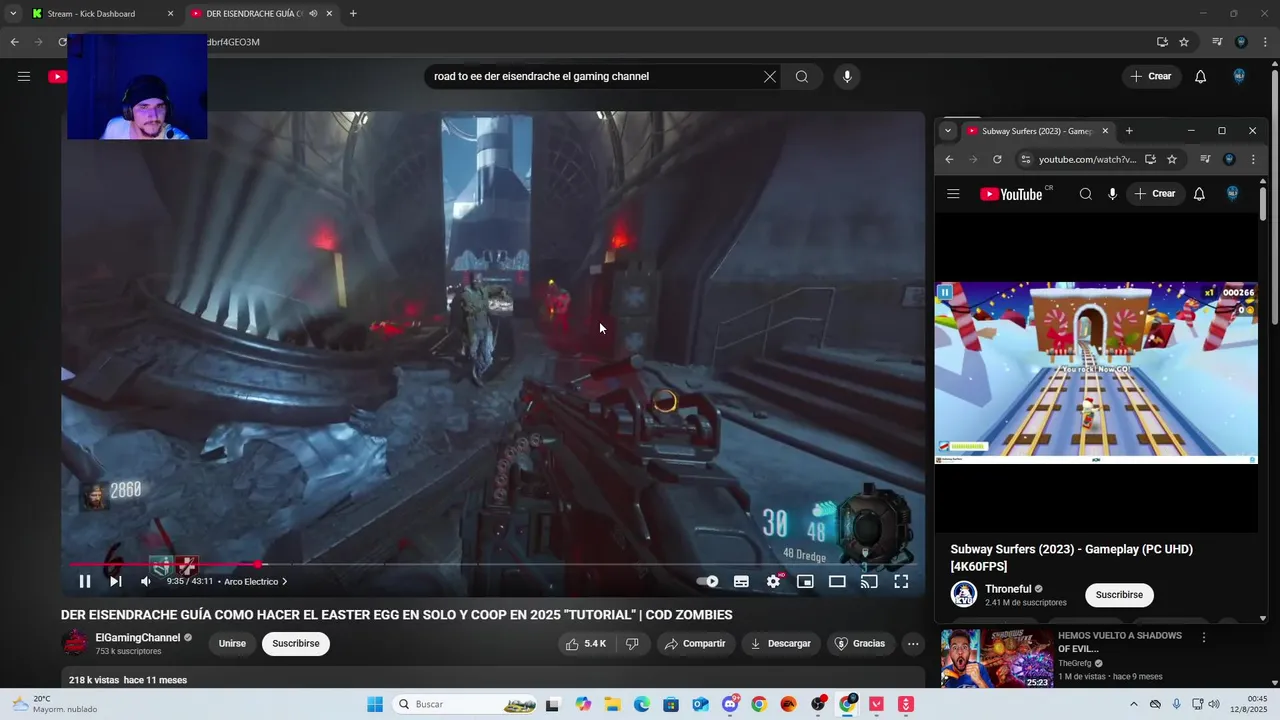This screenshot has height=720, width=1280.
Task: Open Windows Start menu
Action: [375, 704]
